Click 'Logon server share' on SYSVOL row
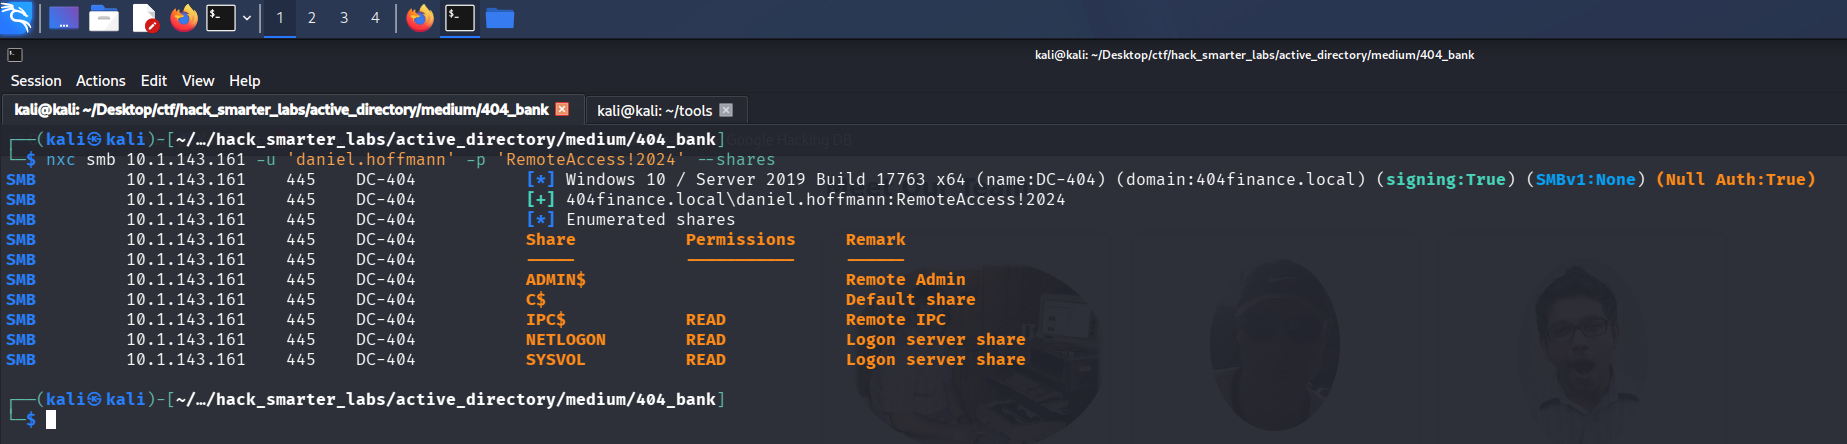This screenshot has height=444, width=1847. coord(936,360)
